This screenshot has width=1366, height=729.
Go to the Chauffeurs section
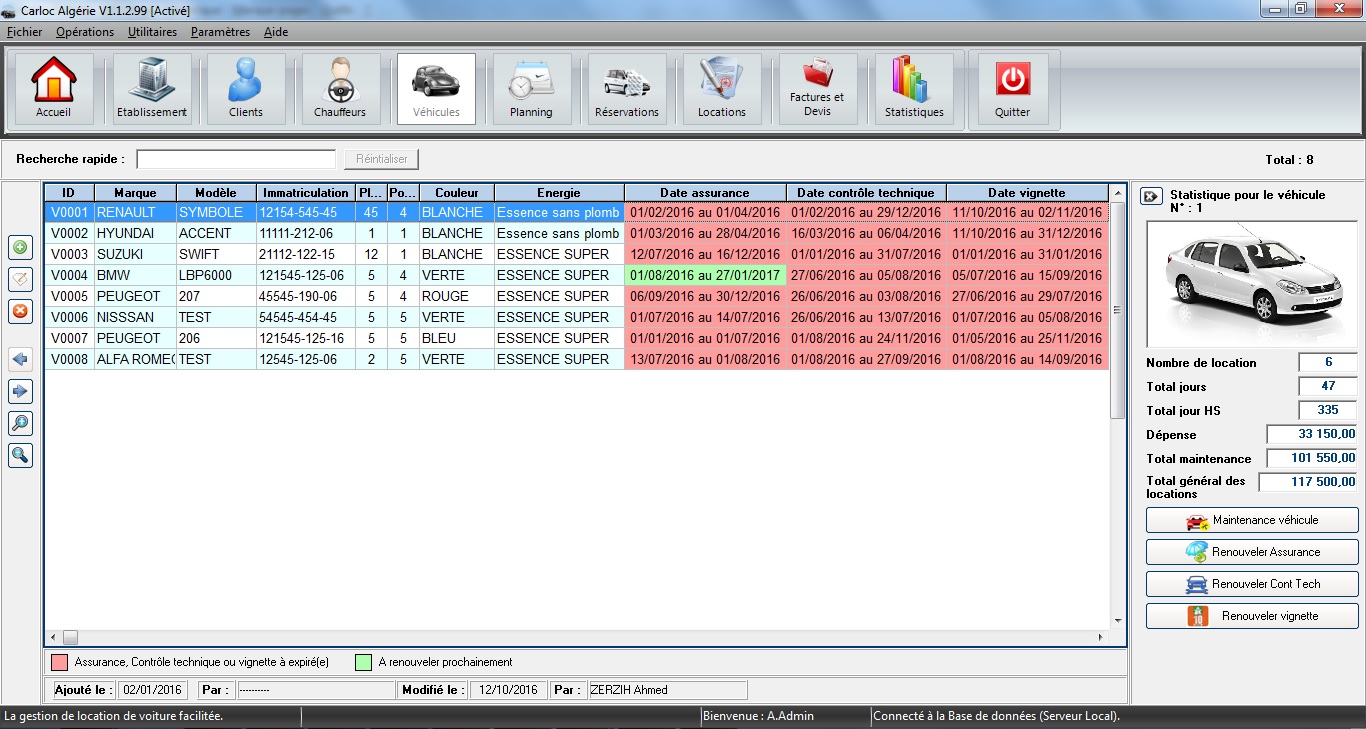340,89
